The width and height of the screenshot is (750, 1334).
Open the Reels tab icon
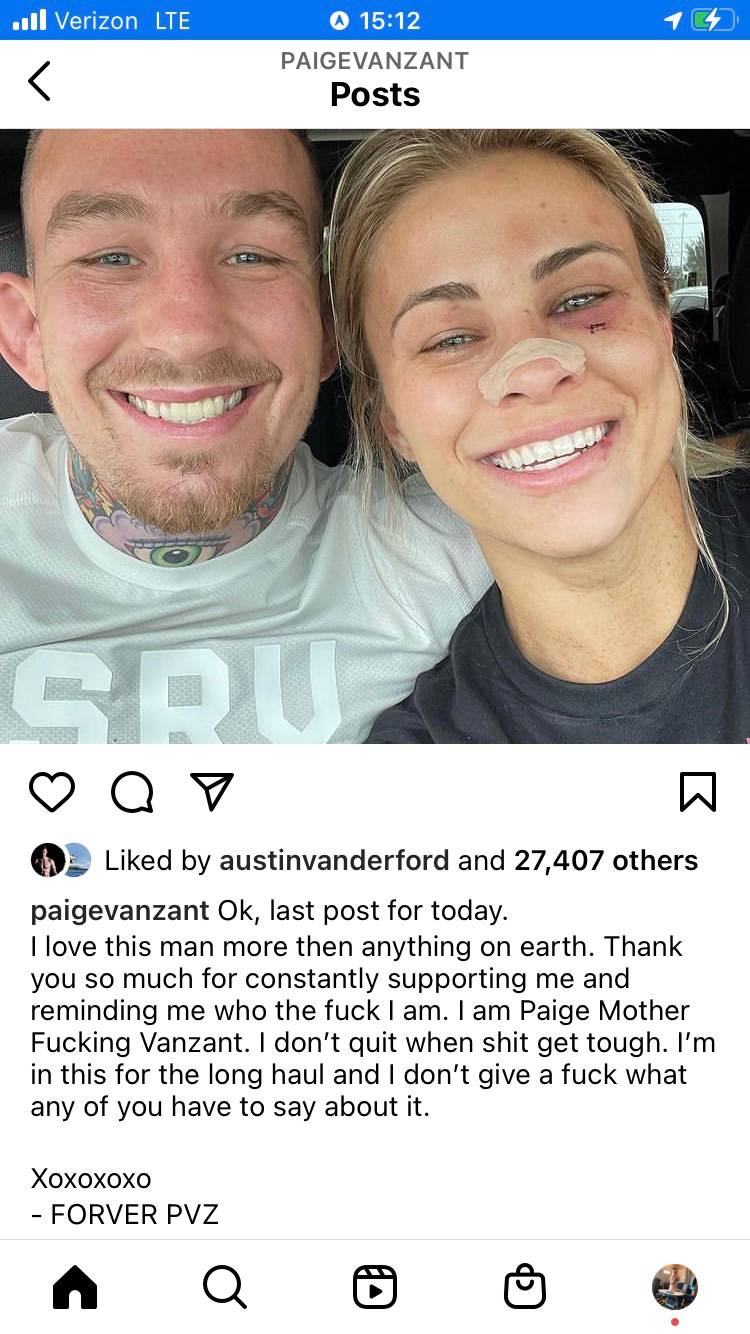[375, 1287]
